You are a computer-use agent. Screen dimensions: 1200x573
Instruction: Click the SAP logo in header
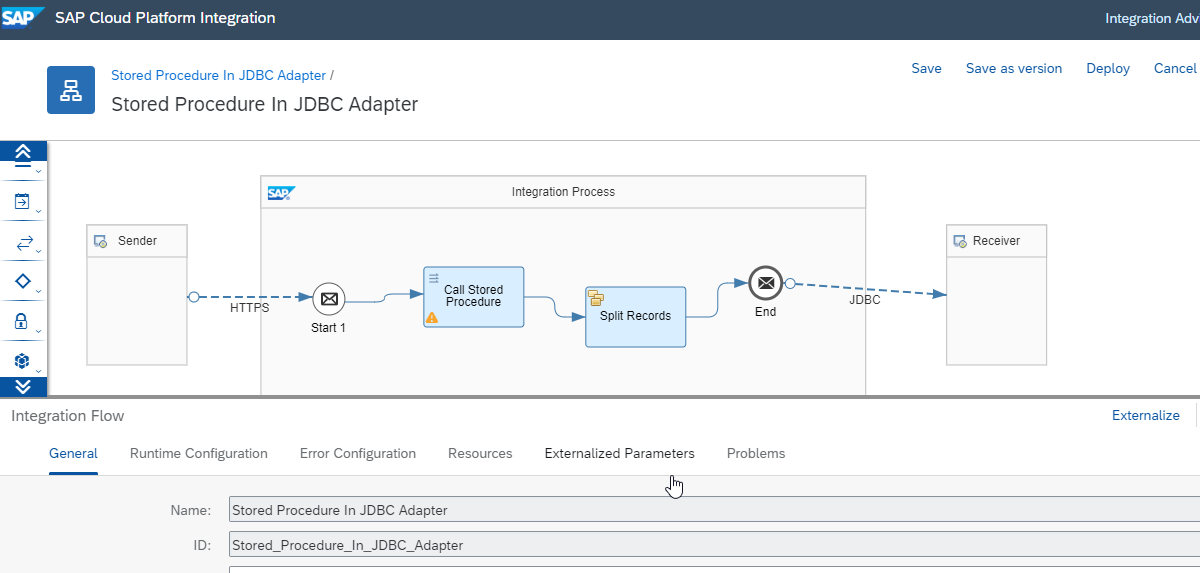23,19
